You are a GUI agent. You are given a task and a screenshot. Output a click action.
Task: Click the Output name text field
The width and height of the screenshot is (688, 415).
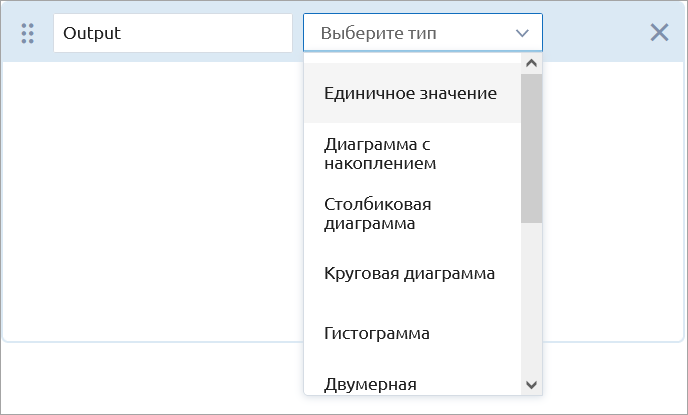pyautogui.click(x=173, y=33)
